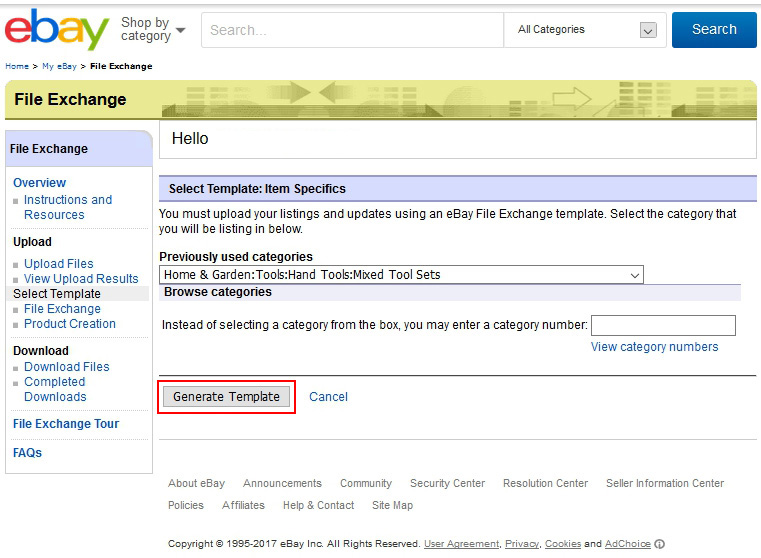
Task: Open the View category numbers link
Action: pos(654,347)
